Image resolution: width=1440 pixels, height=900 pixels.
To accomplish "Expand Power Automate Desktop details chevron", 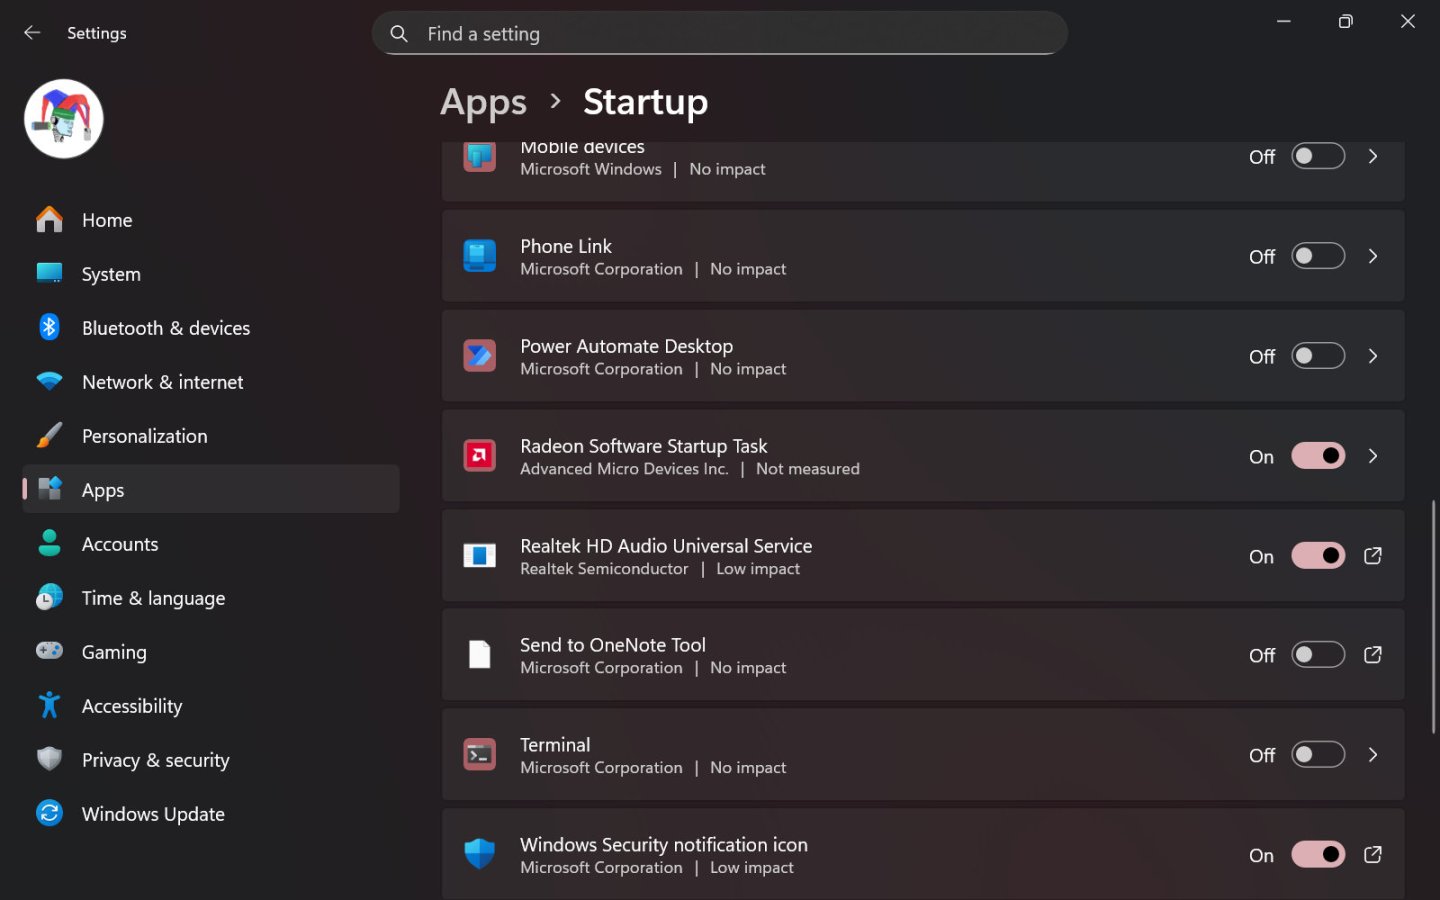I will coord(1373,356).
